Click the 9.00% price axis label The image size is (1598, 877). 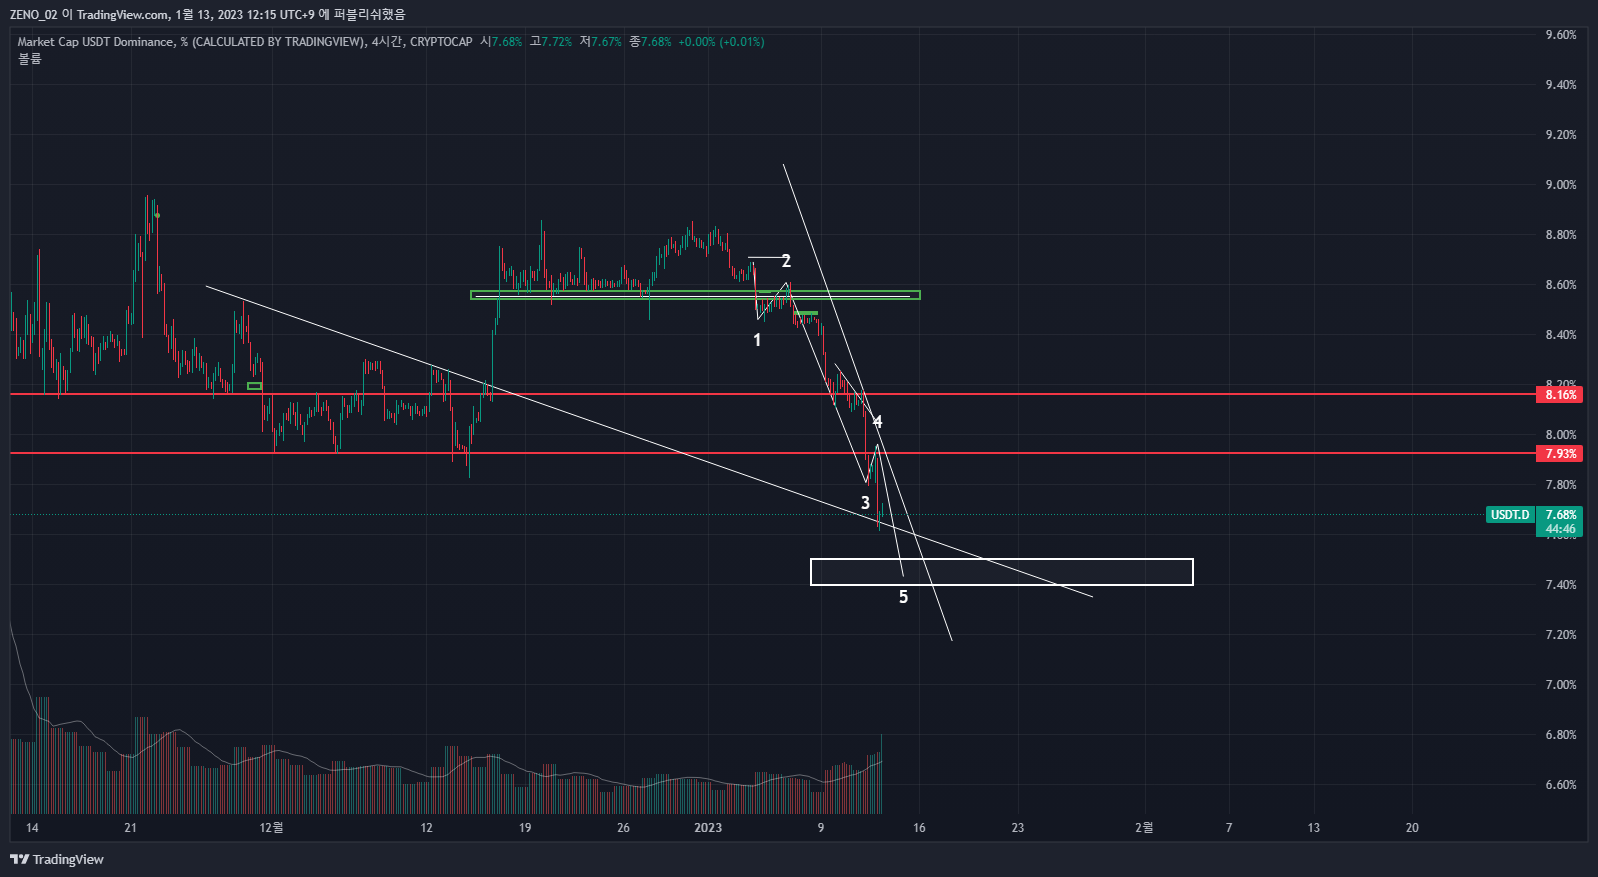[1560, 185]
